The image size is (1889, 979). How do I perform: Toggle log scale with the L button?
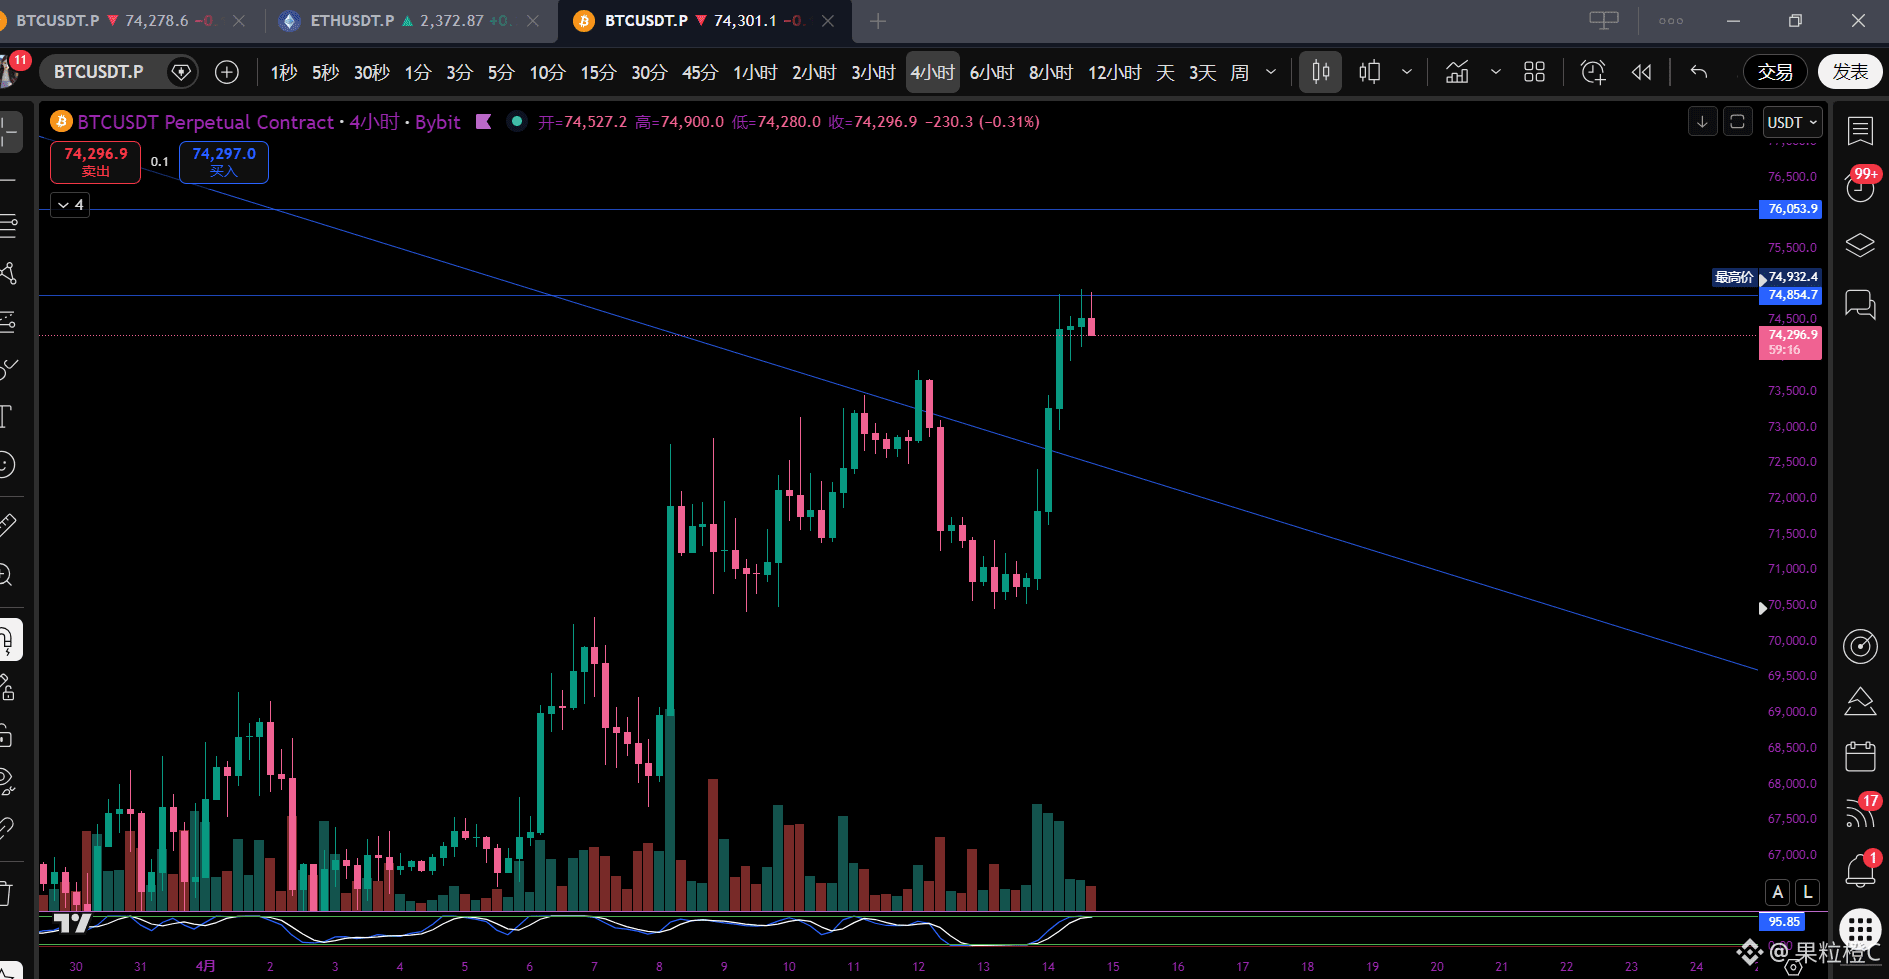[x=1807, y=892]
